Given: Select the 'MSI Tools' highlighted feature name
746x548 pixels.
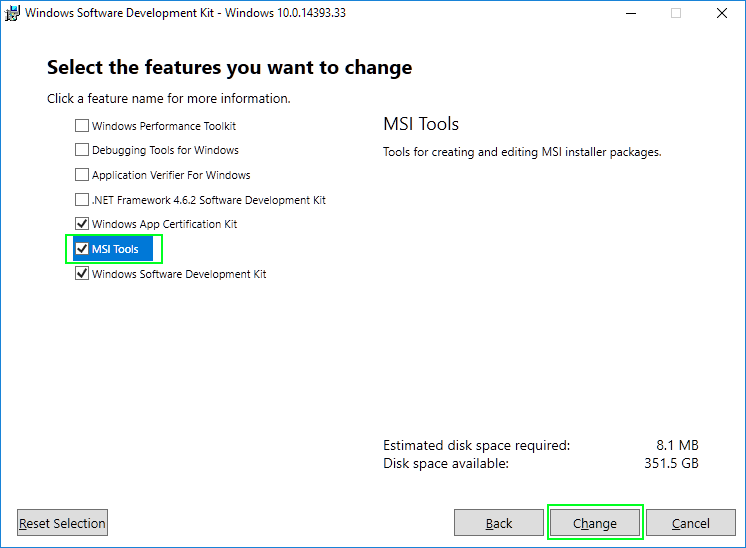Looking at the screenshot, I should (115, 249).
